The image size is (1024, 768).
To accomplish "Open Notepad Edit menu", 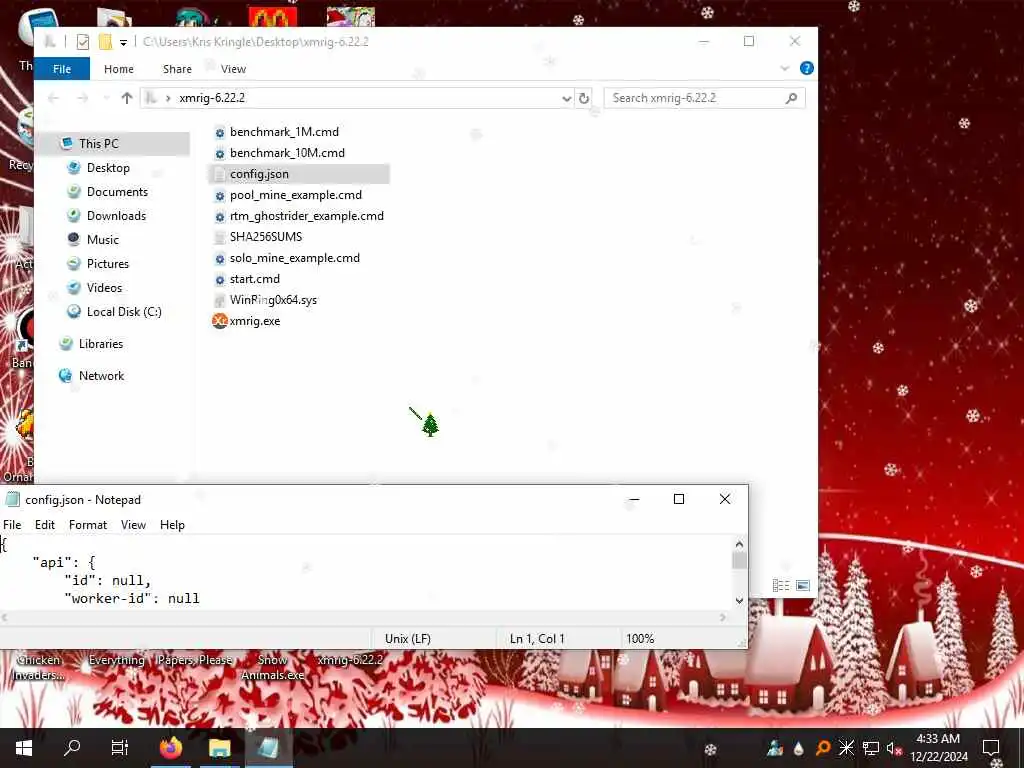I will pos(45,525).
